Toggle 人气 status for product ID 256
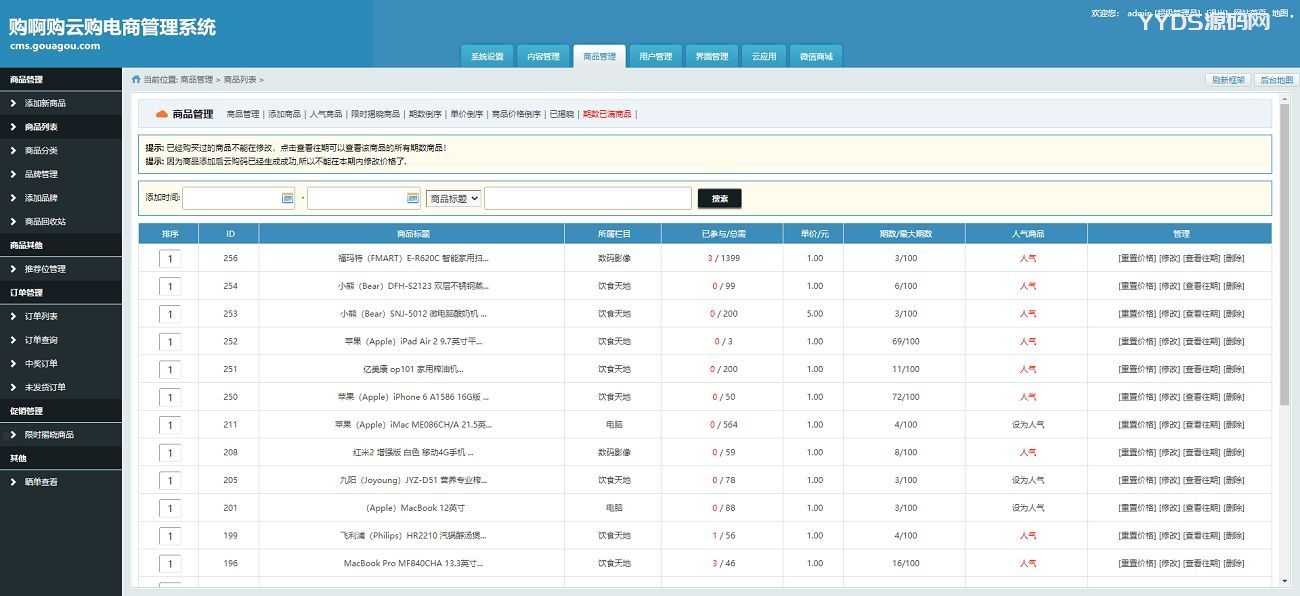 pos(1027,258)
